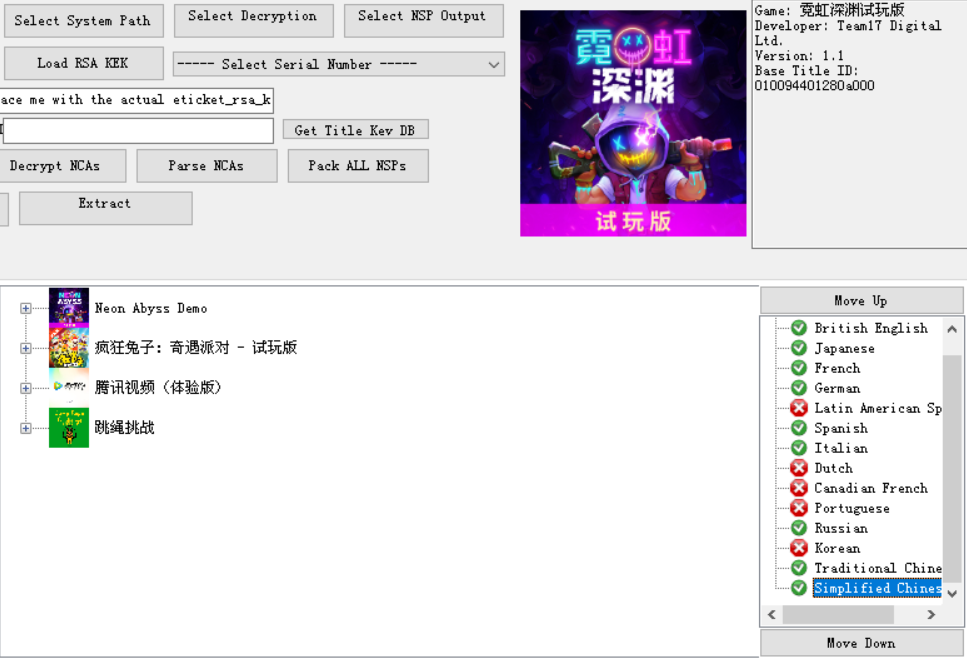Select the Neon Abyss Demo game icon
Screen dimensions: 967x661
click(x=69, y=308)
